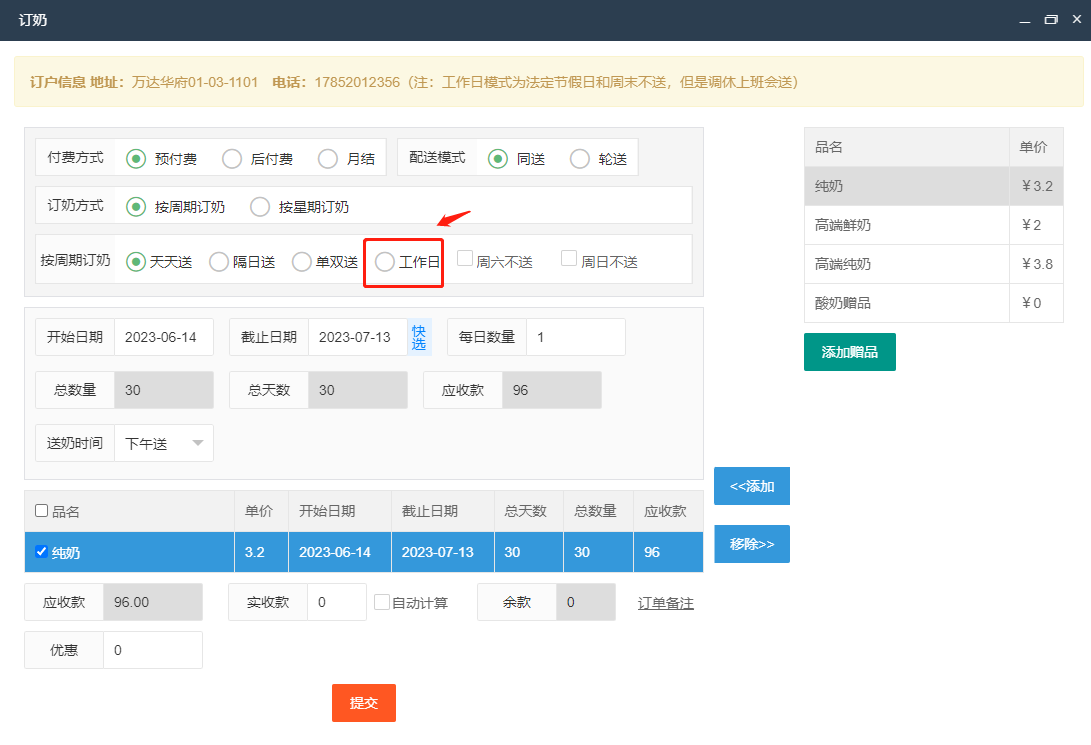Viewport: 1091px width, 745px height.
Task: Toggle the 品名 header select-all checkbox
Action: (41, 511)
